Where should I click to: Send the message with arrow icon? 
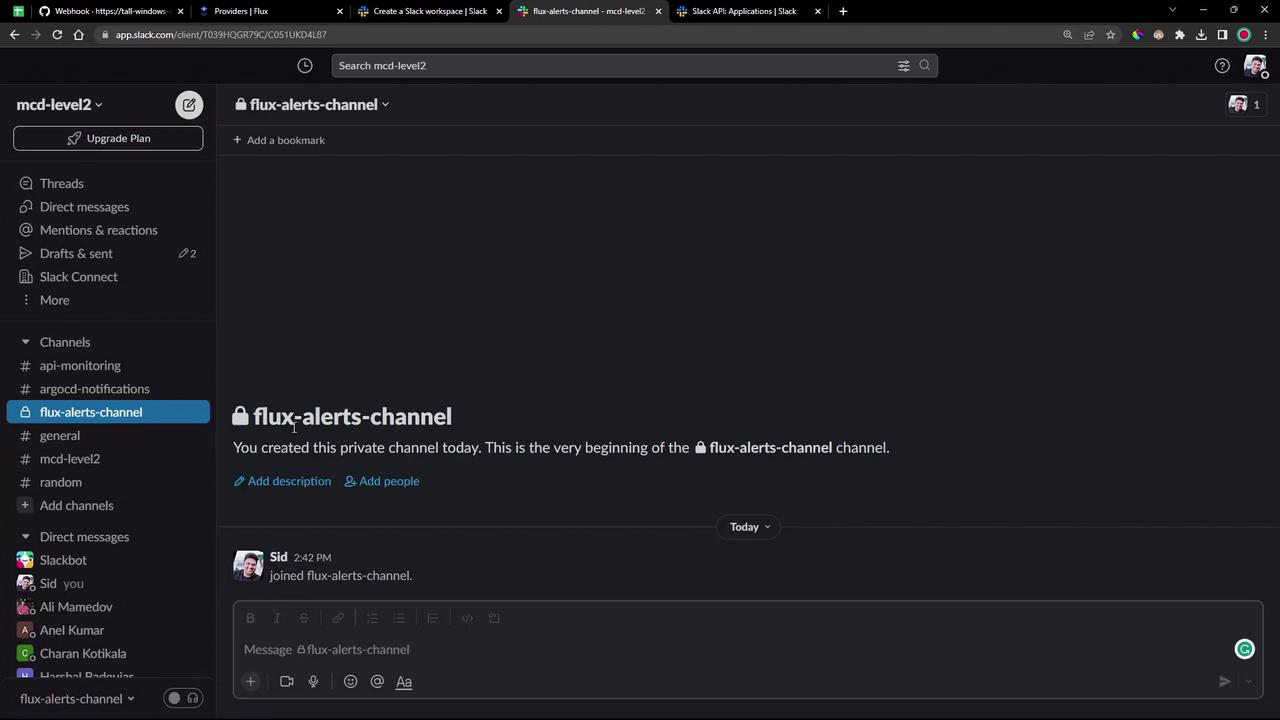1224,682
